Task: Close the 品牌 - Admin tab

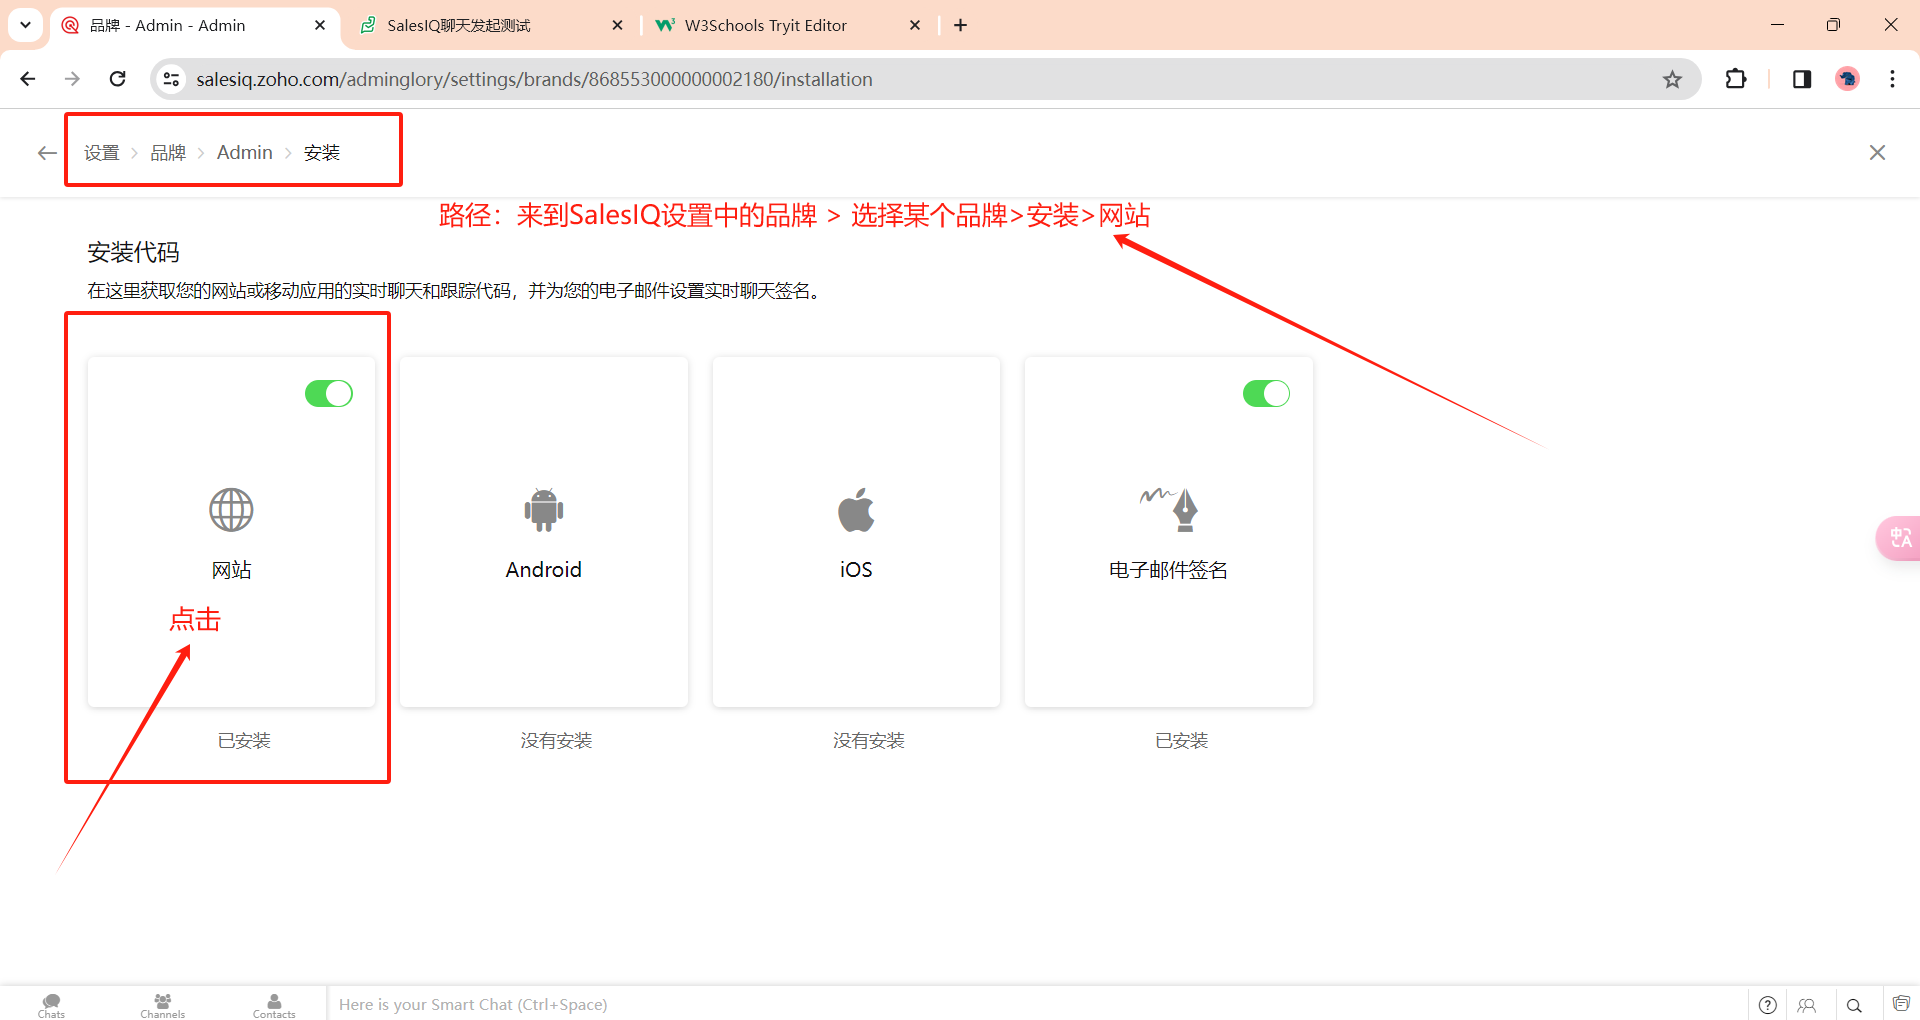Action: pos(320,25)
